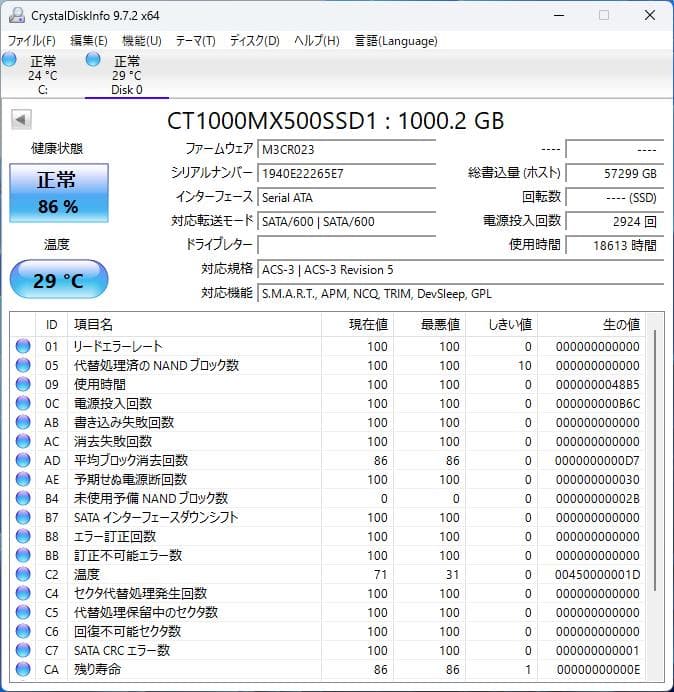Click rotation rate value ---- (SSD)
Image resolution: width=674 pixels, height=692 pixels.
pos(614,197)
